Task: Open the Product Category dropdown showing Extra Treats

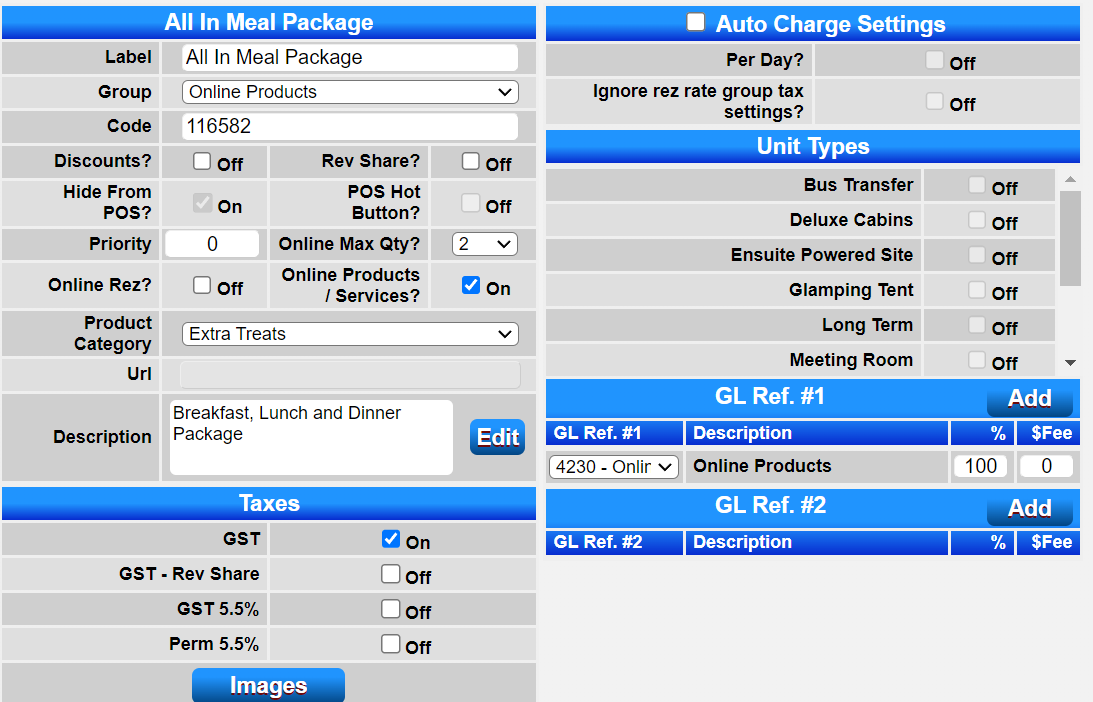Action: [x=350, y=334]
